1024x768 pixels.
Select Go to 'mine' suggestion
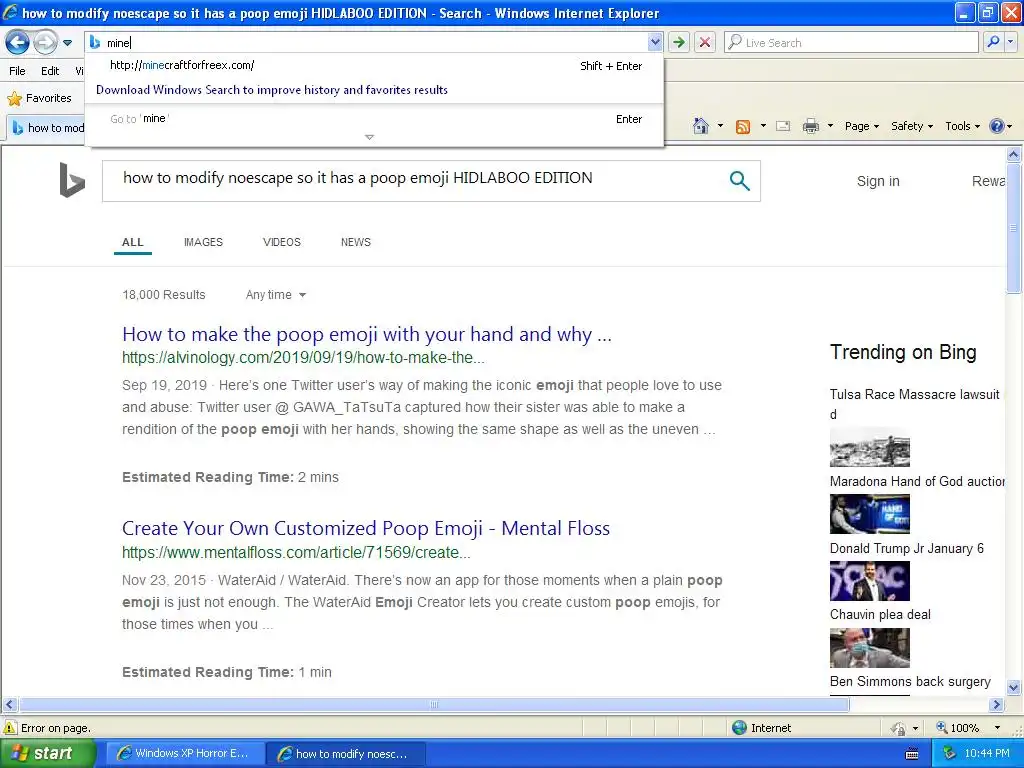tap(374, 119)
